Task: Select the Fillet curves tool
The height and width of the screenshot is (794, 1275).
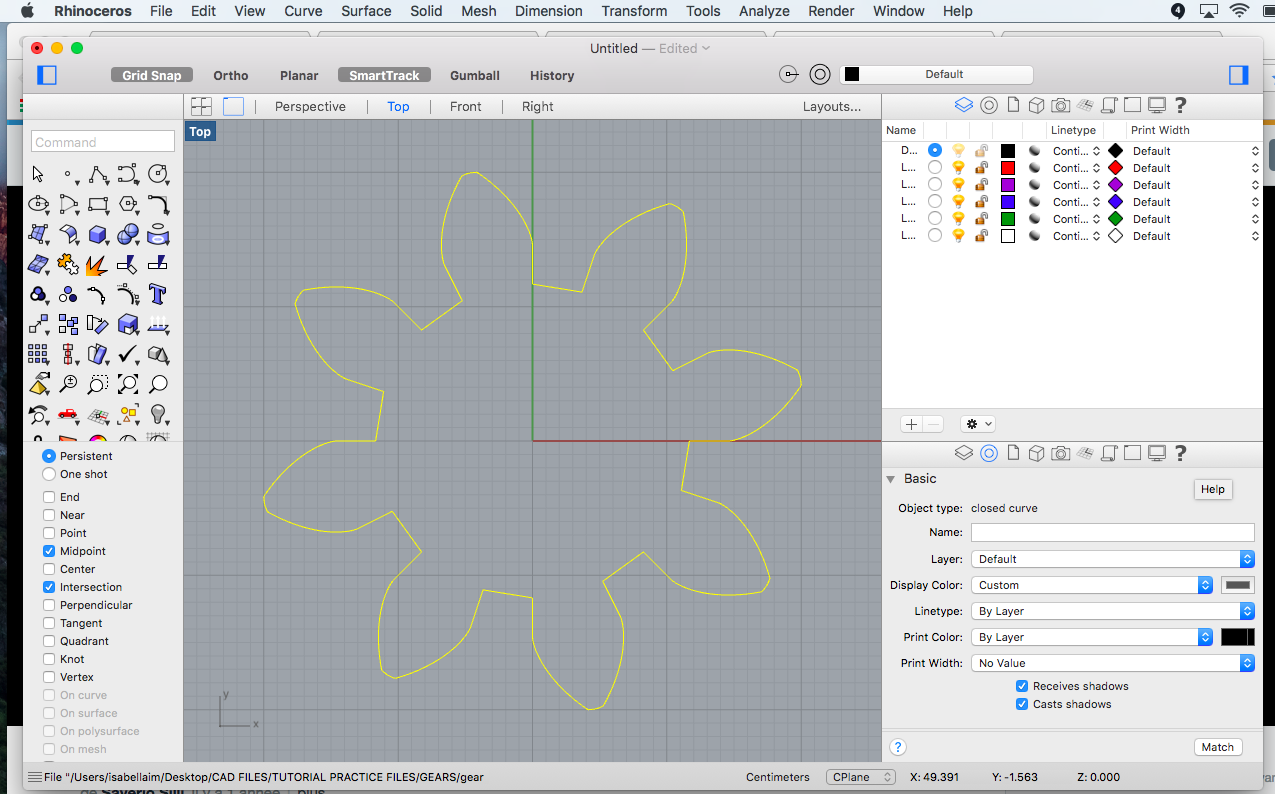Action: point(157,204)
